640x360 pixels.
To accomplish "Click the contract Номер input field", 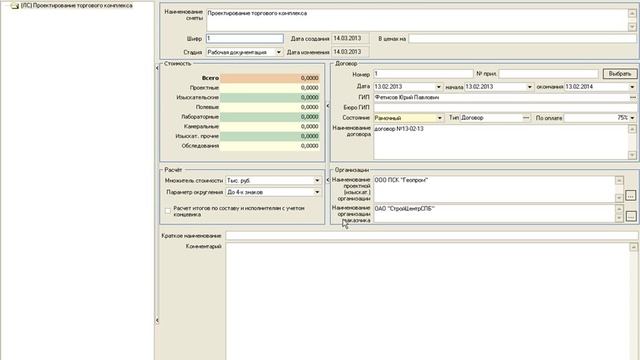I will 423,74.
